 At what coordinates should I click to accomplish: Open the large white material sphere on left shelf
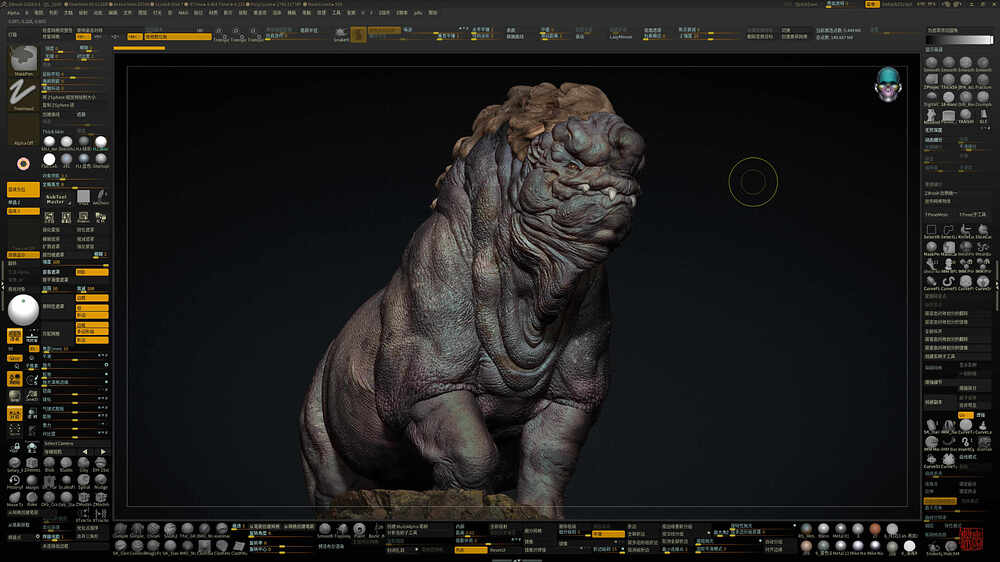24,310
